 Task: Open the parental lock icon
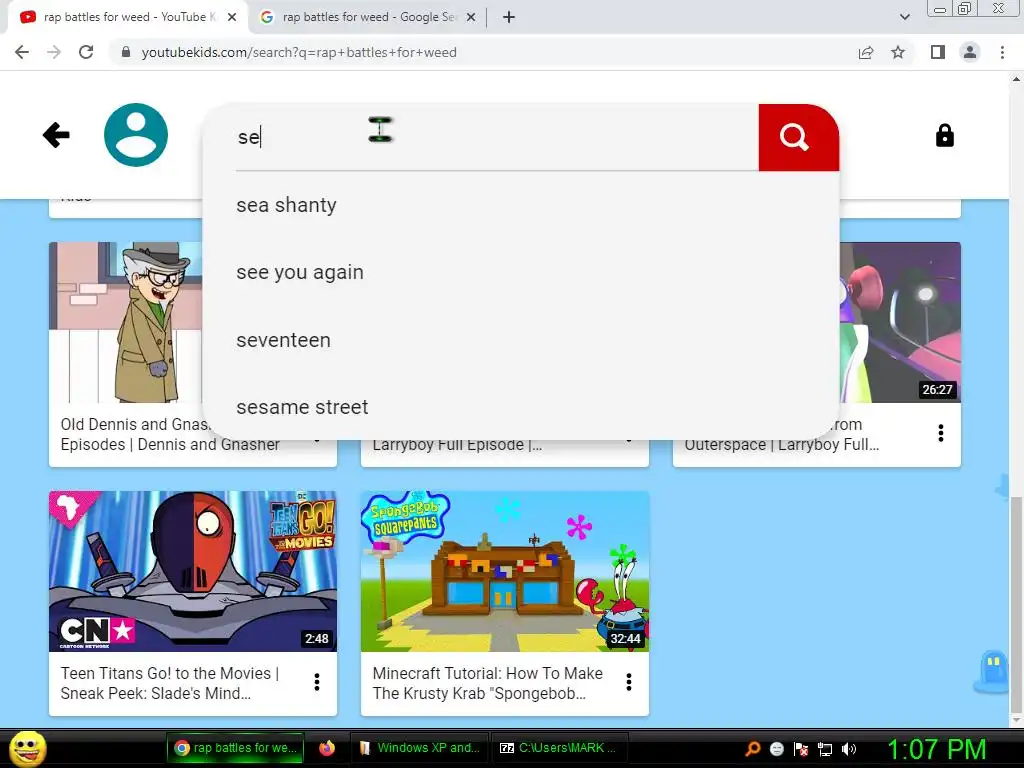[x=944, y=135]
